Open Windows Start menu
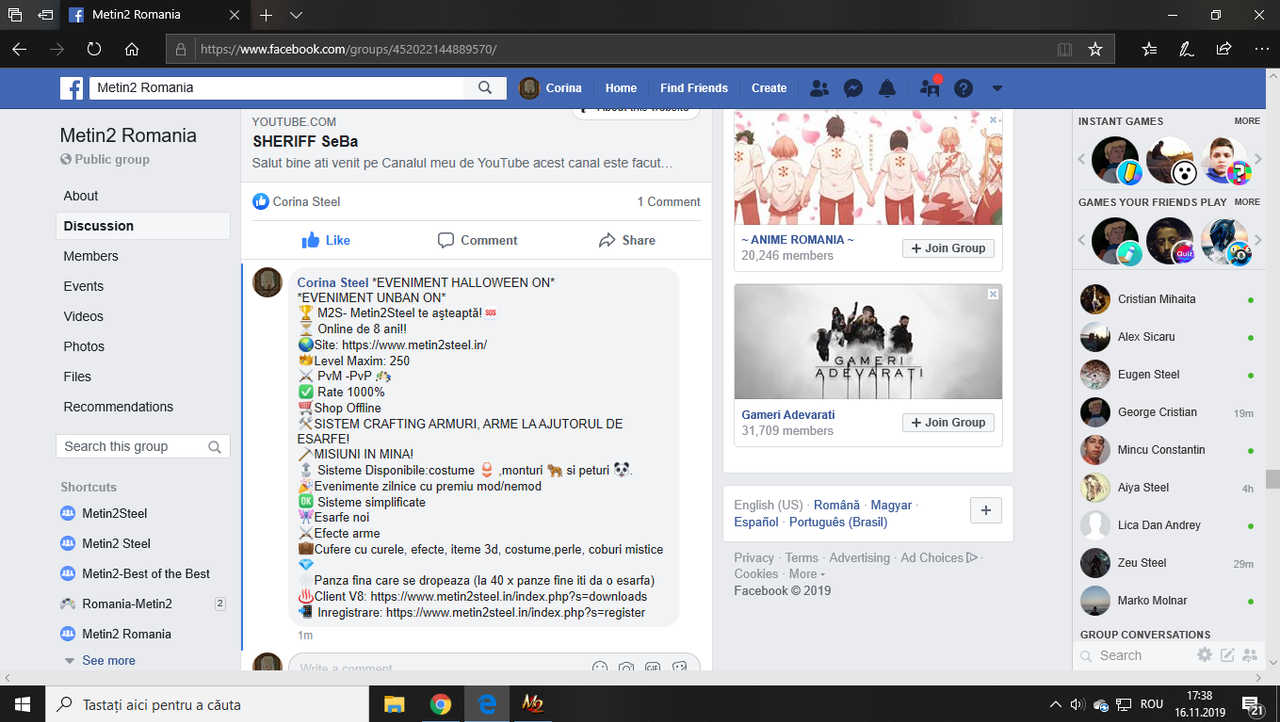Image resolution: width=1280 pixels, height=722 pixels. click(x=23, y=704)
